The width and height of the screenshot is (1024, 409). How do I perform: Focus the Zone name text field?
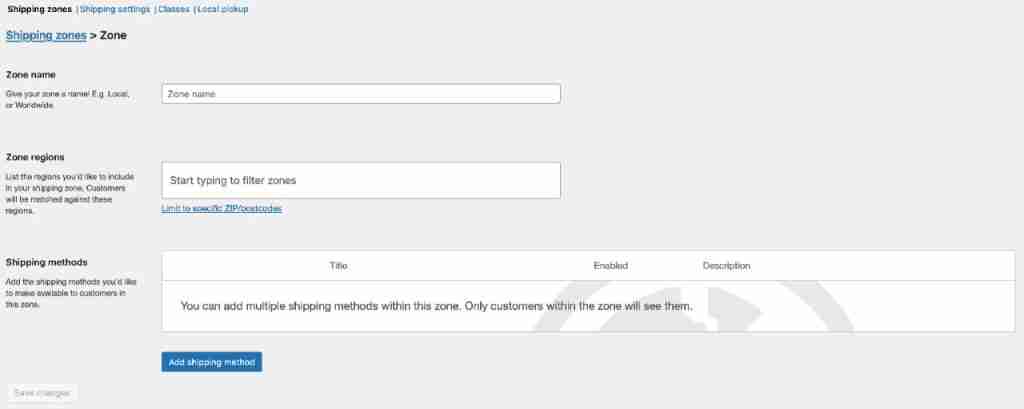360,93
